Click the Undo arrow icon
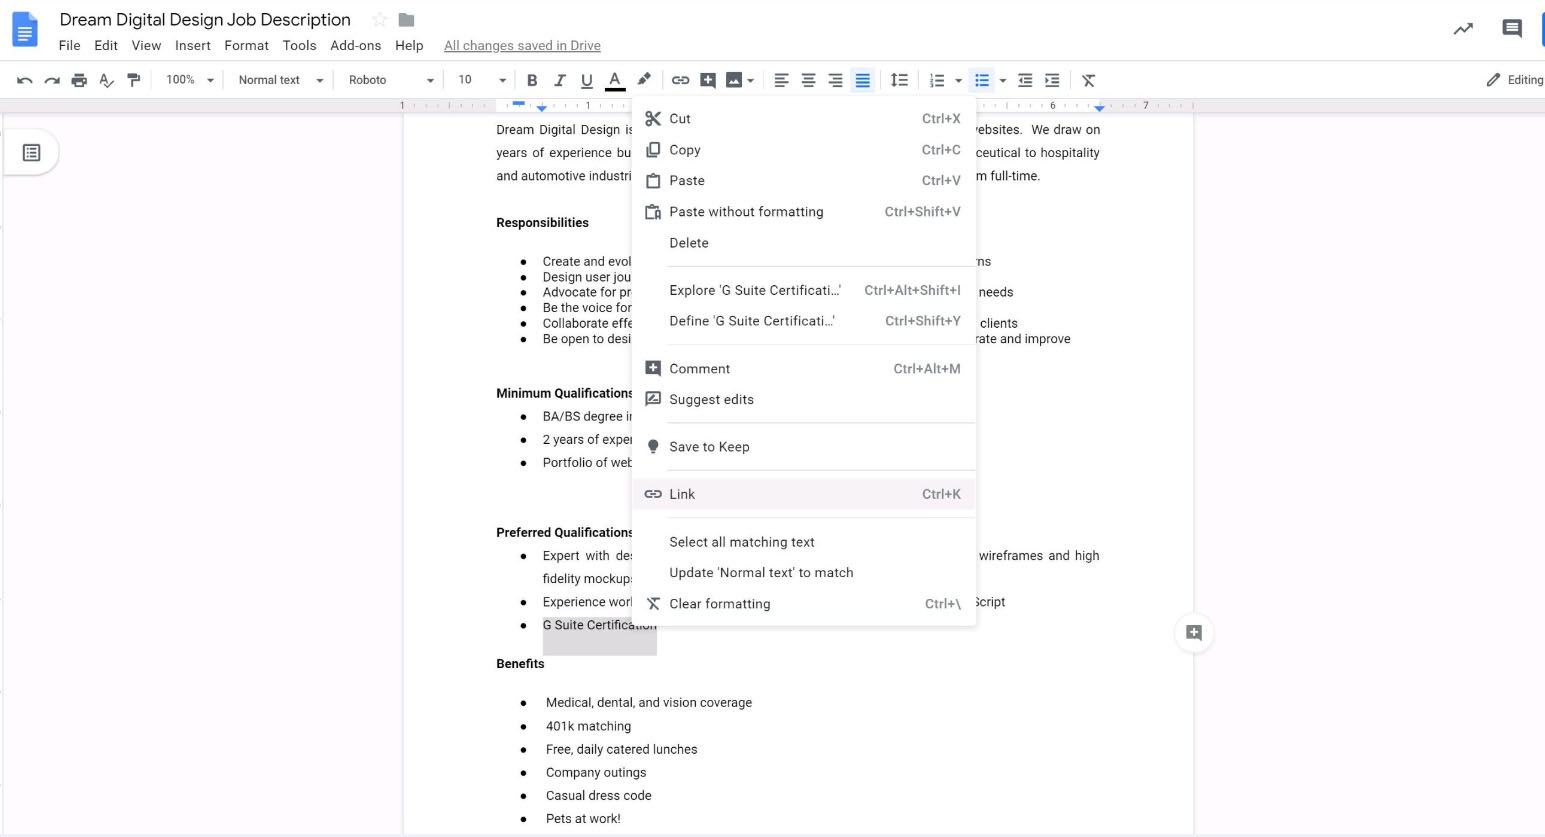 pos(25,80)
